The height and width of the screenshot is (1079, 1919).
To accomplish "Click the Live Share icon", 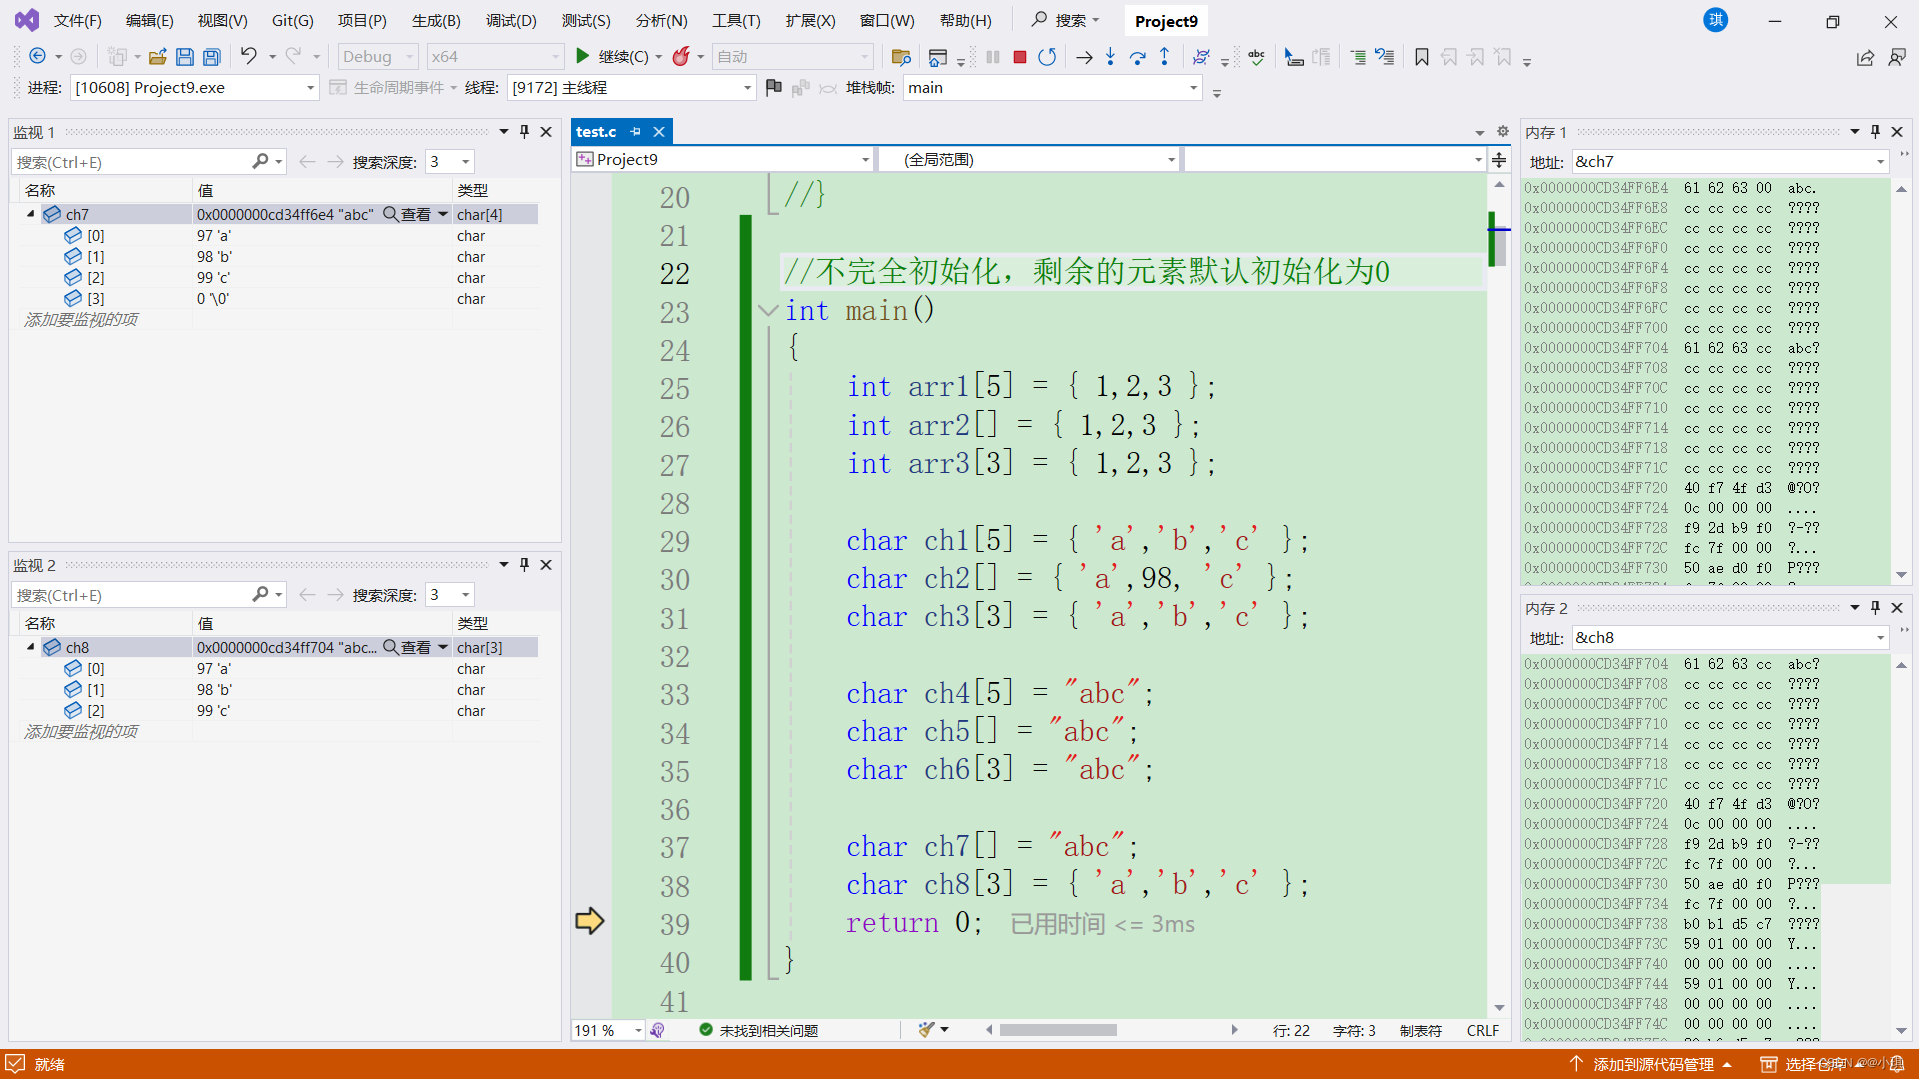I will click(1865, 58).
